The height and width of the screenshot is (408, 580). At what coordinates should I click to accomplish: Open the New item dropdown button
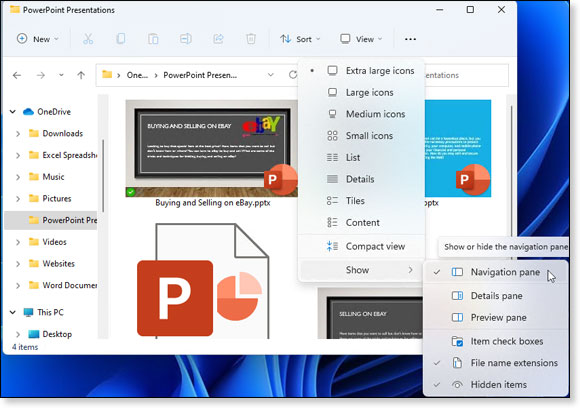click(38, 39)
